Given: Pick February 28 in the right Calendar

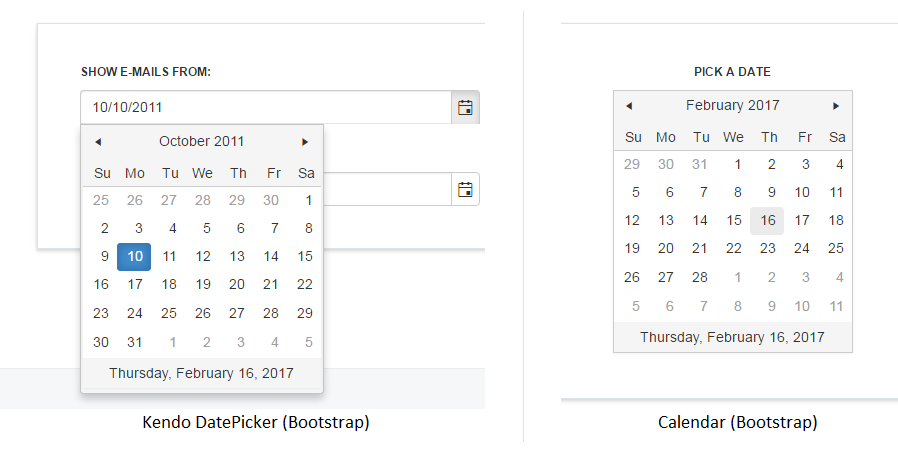Looking at the screenshot, I should [700, 277].
